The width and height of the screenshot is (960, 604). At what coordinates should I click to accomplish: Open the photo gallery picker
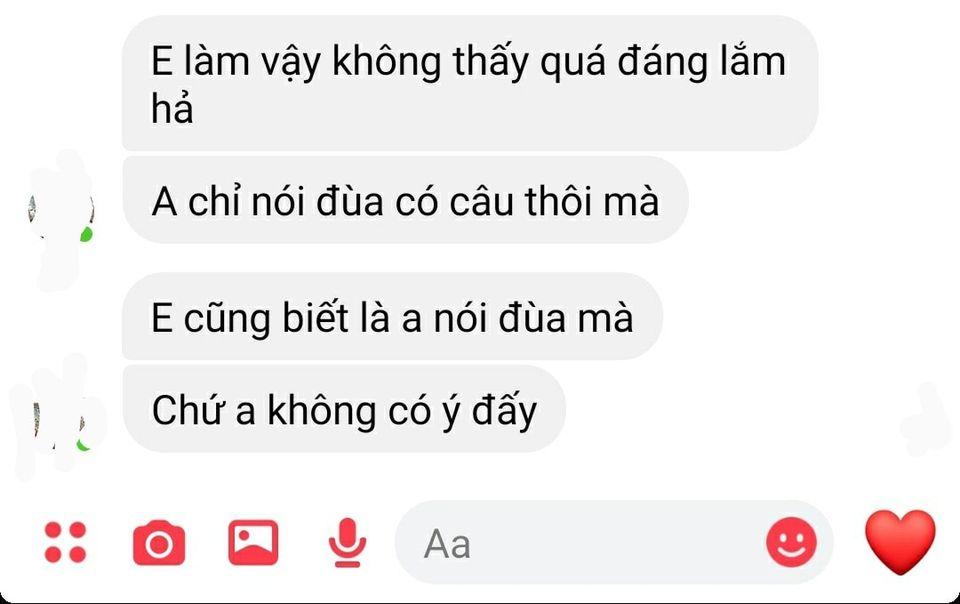tap(253, 543)
